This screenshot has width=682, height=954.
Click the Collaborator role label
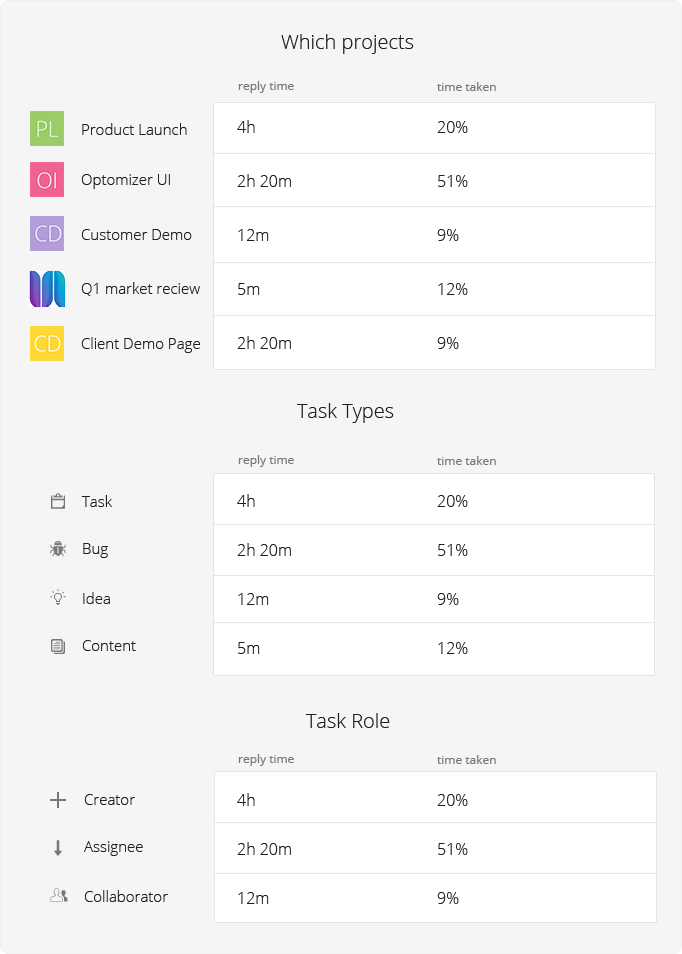[x=126, y=897]
